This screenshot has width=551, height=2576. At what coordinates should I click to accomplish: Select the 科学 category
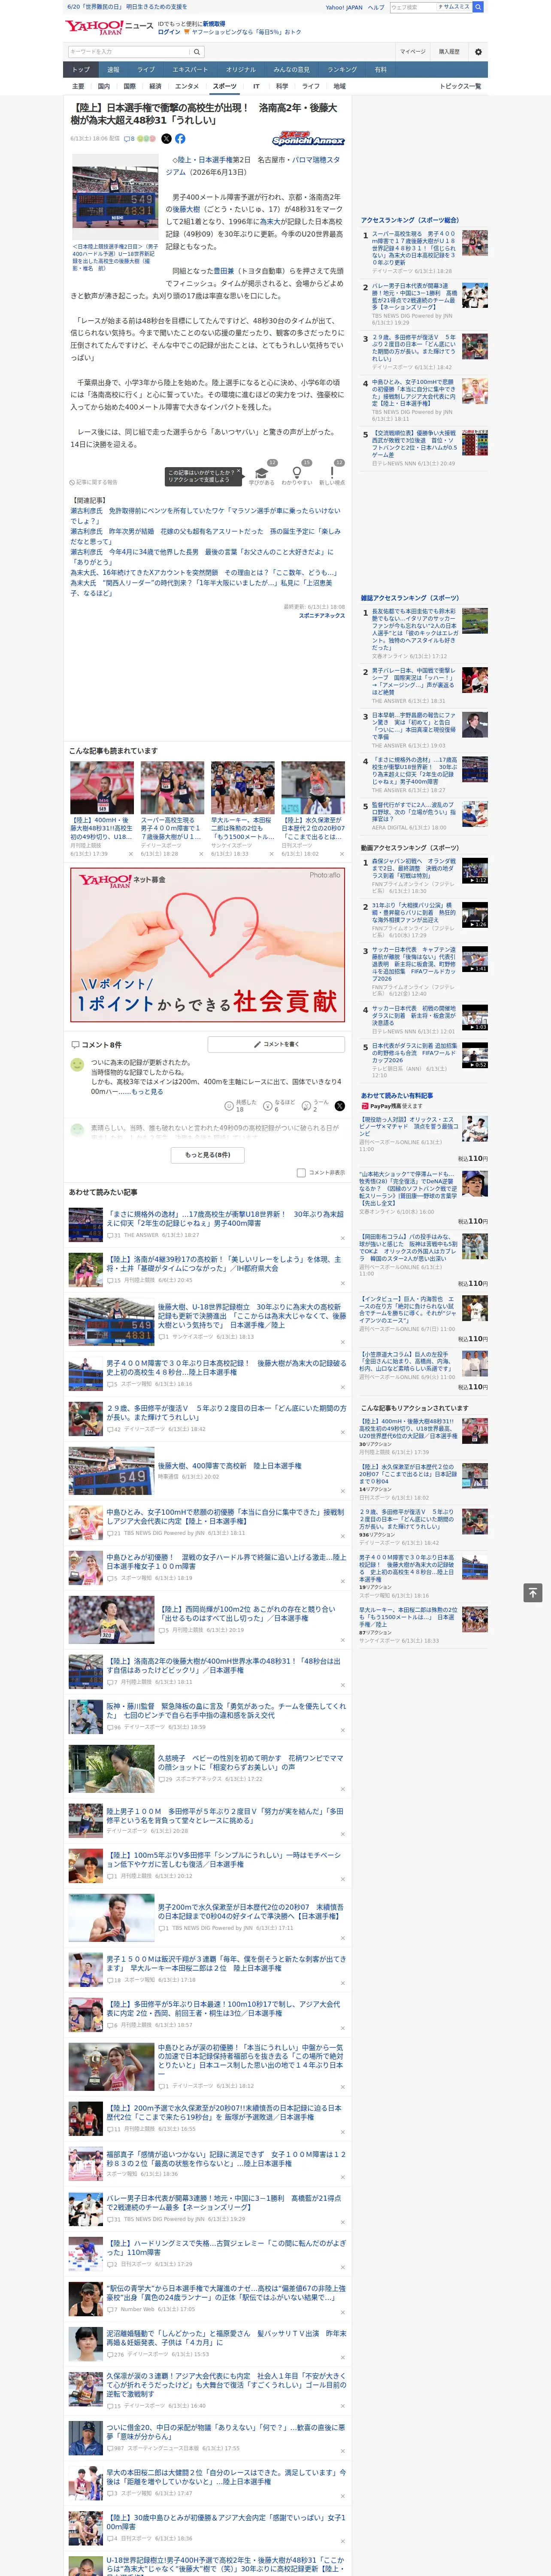(282, 86)
